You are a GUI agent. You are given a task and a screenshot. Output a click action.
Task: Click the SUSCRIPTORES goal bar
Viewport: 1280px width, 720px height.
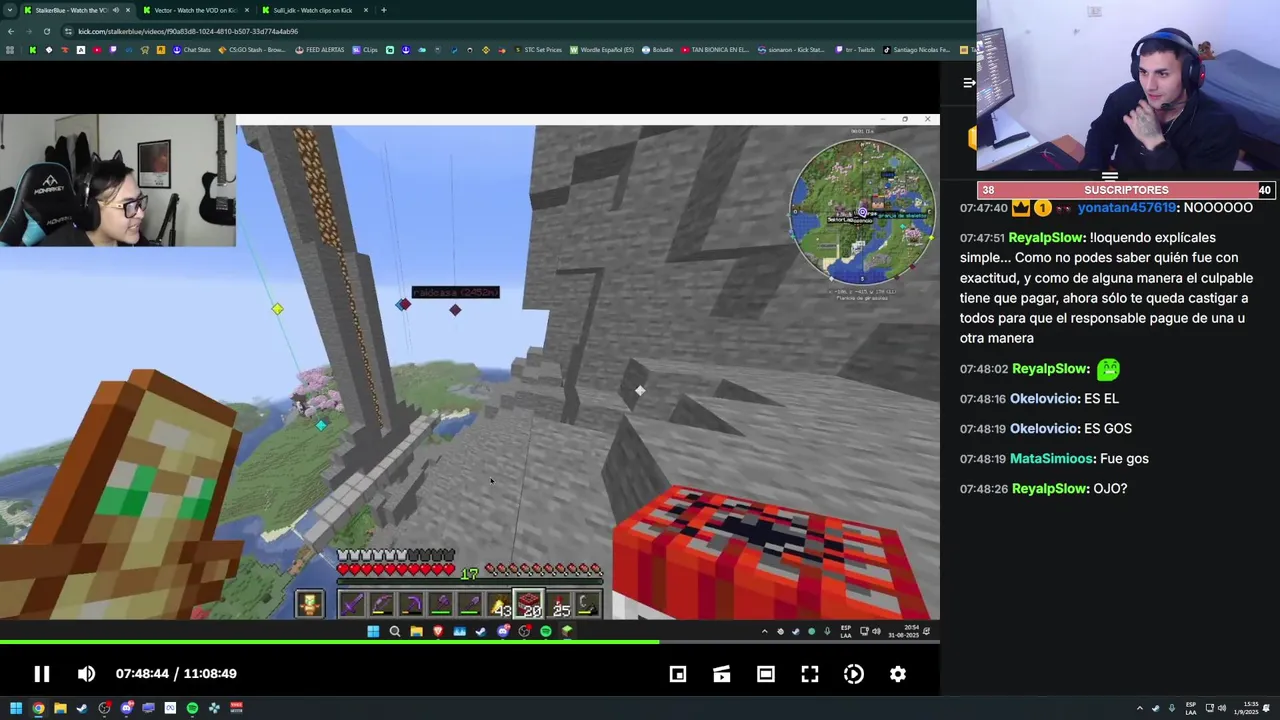tap(1126, 190)
